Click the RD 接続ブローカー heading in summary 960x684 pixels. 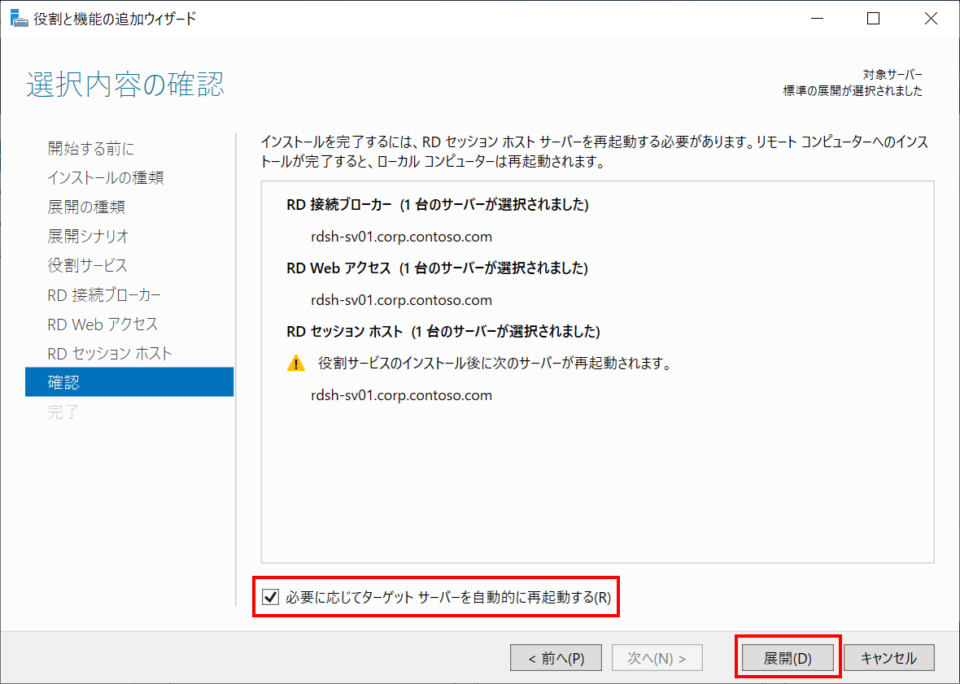(x=437, y=205)
